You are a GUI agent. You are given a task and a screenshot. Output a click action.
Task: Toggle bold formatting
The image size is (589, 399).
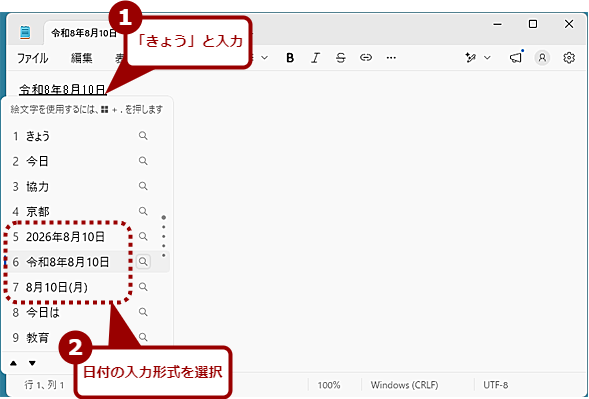coord(290,58)
